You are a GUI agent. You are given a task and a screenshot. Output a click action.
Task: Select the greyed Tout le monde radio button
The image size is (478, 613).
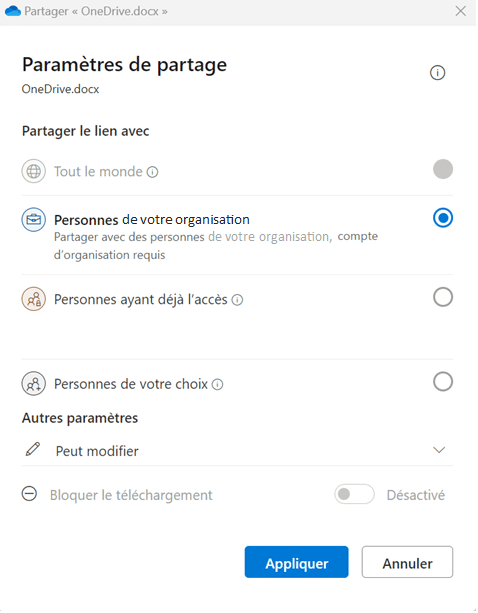click(x=443, y=169)
